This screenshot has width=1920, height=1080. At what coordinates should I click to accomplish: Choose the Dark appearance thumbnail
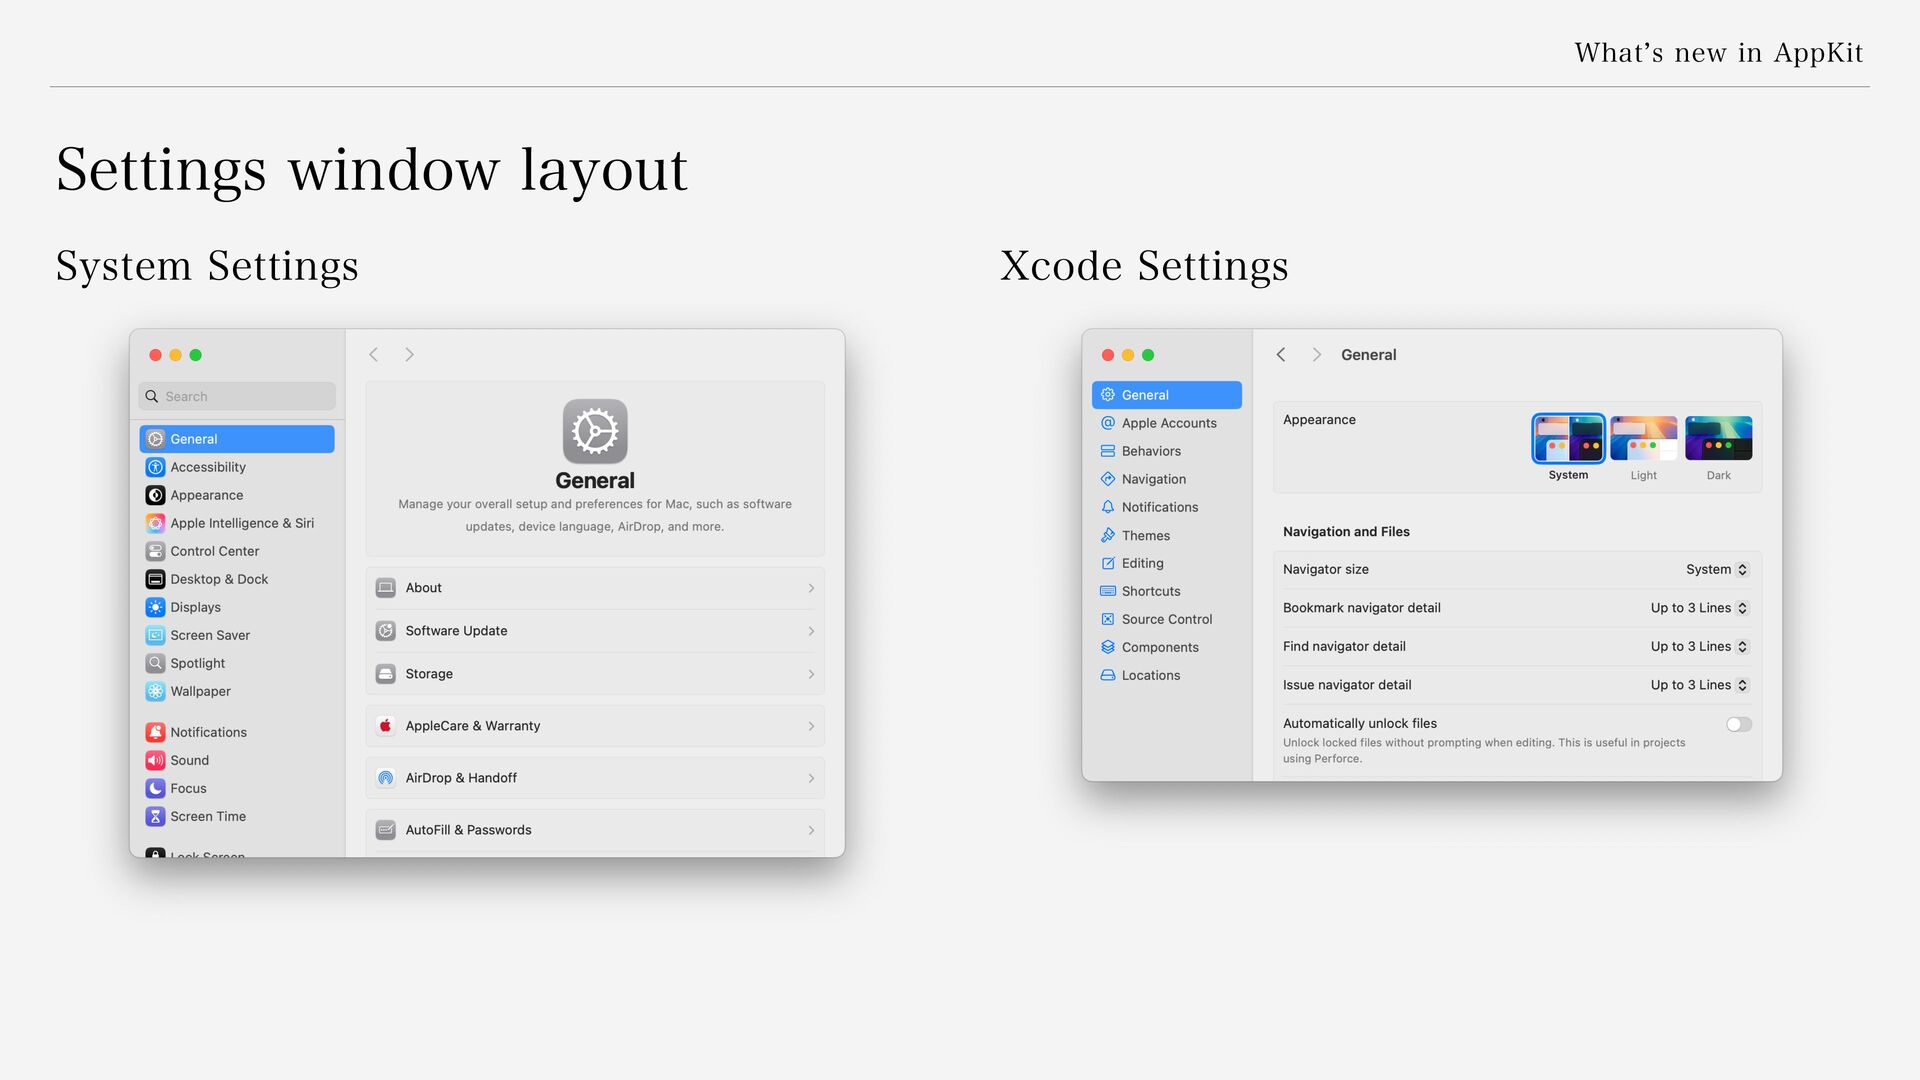tap(1719, 438)
